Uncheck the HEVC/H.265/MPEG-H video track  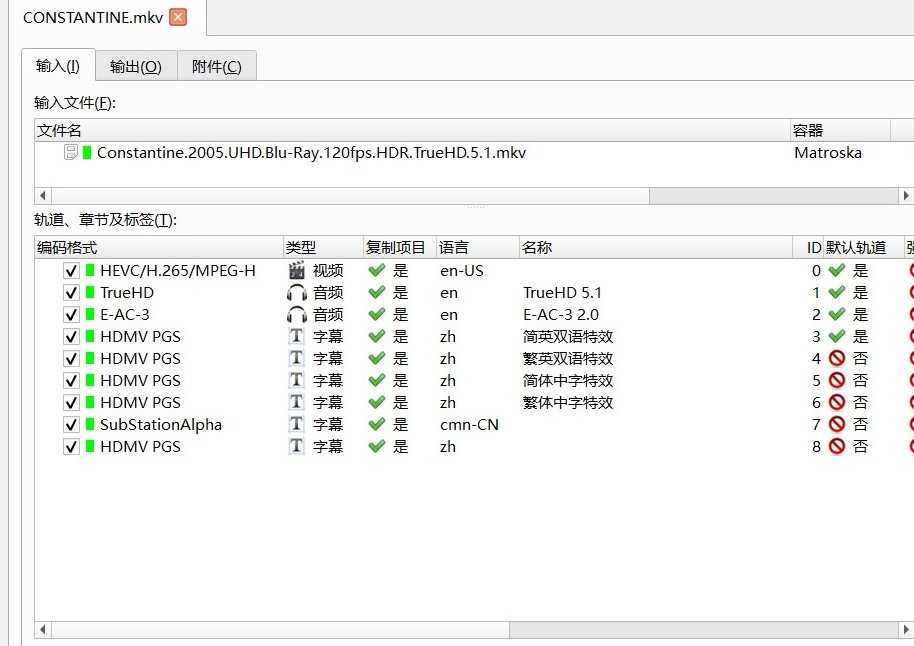tap(71, 271)
